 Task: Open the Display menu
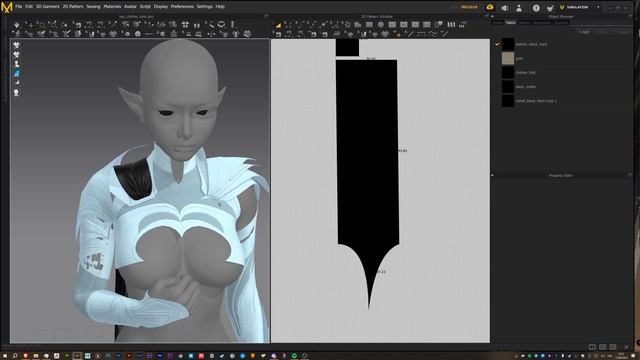(x=160, y=7)
